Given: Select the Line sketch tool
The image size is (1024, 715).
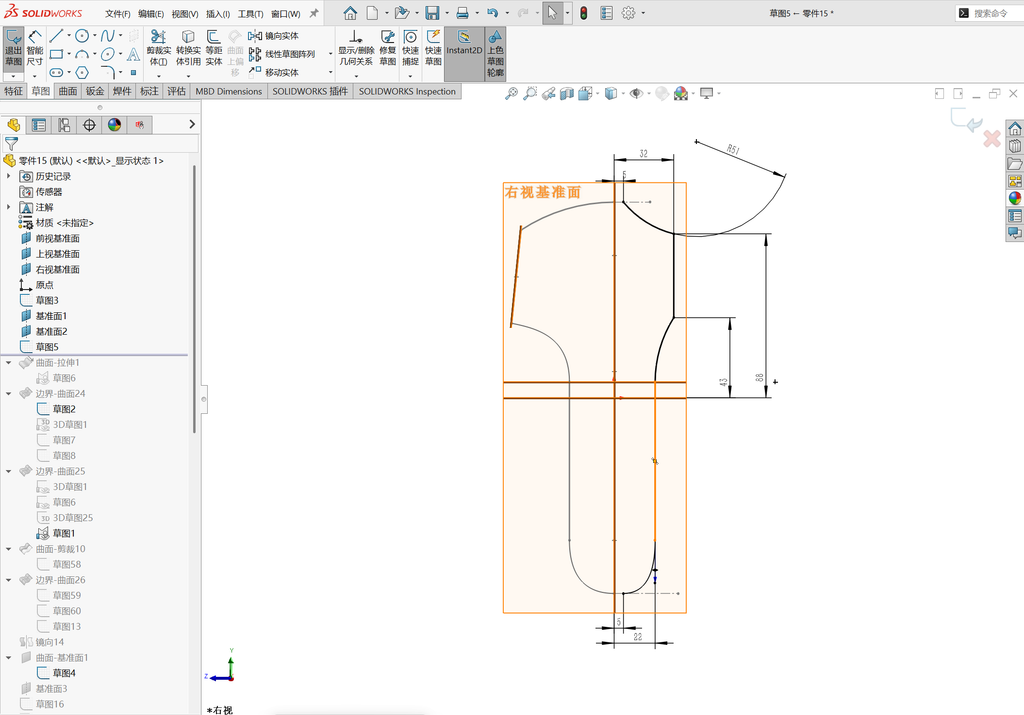Looking at the screenshot, I should tap(56, 36).
